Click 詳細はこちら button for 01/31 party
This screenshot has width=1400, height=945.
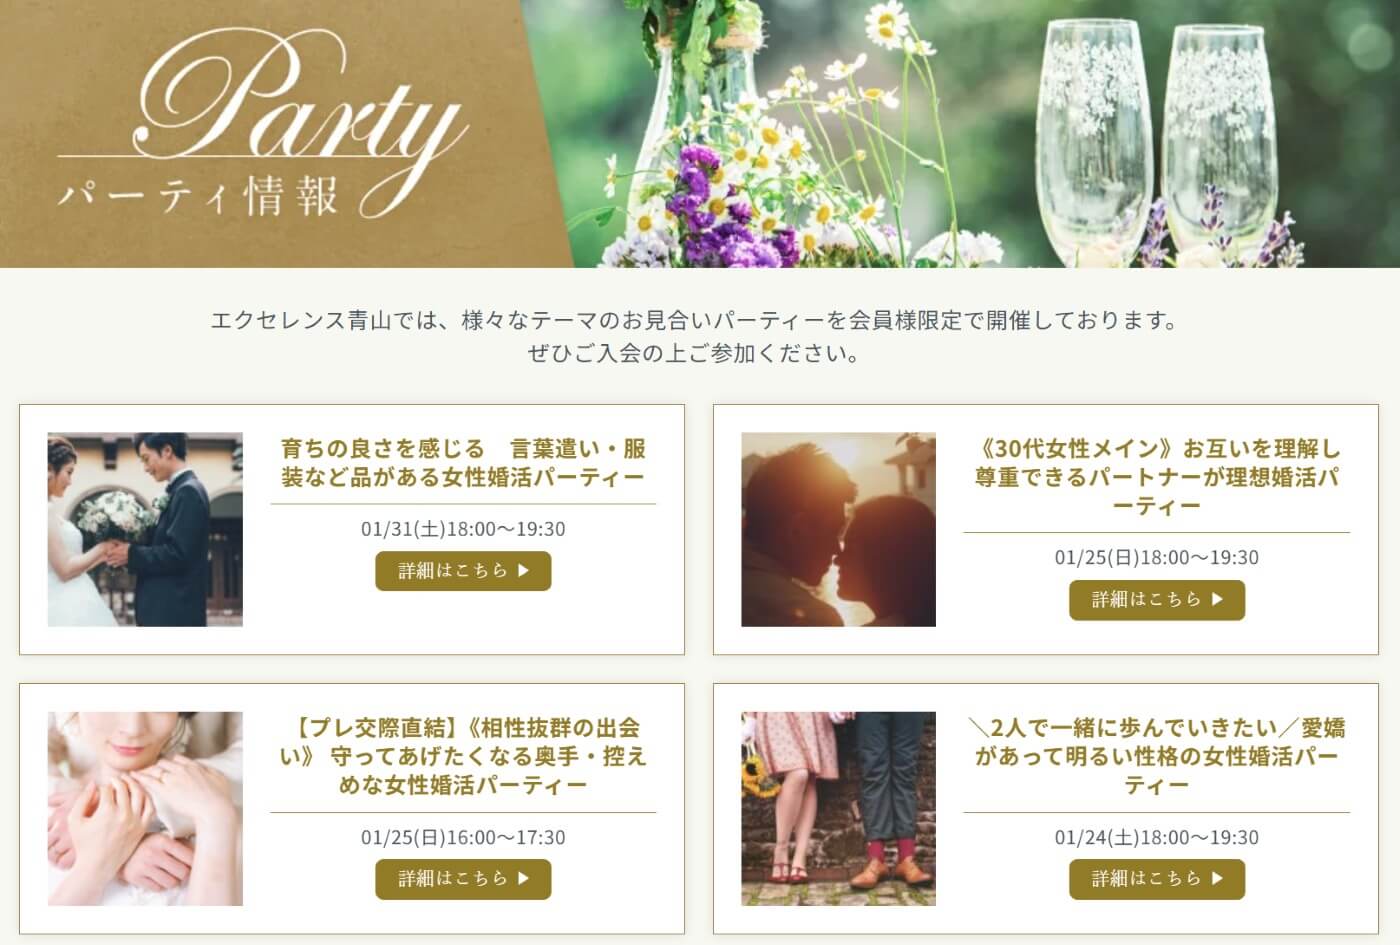coord(463,571)
